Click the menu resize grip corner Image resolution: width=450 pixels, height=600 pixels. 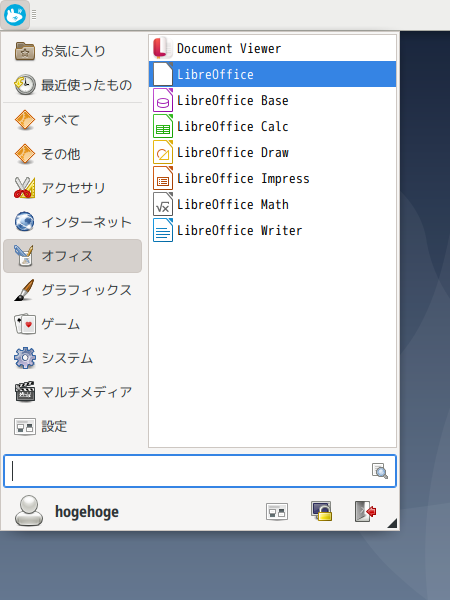tap(392, 523)
